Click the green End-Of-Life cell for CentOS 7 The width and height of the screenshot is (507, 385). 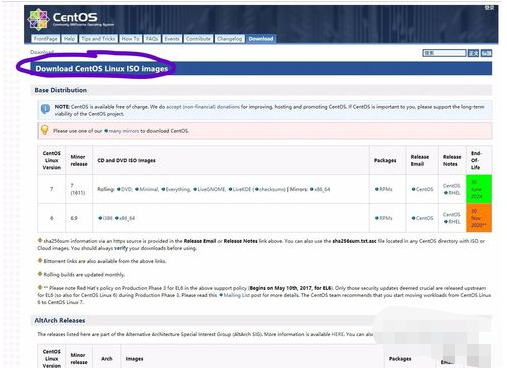click(479, 189)
